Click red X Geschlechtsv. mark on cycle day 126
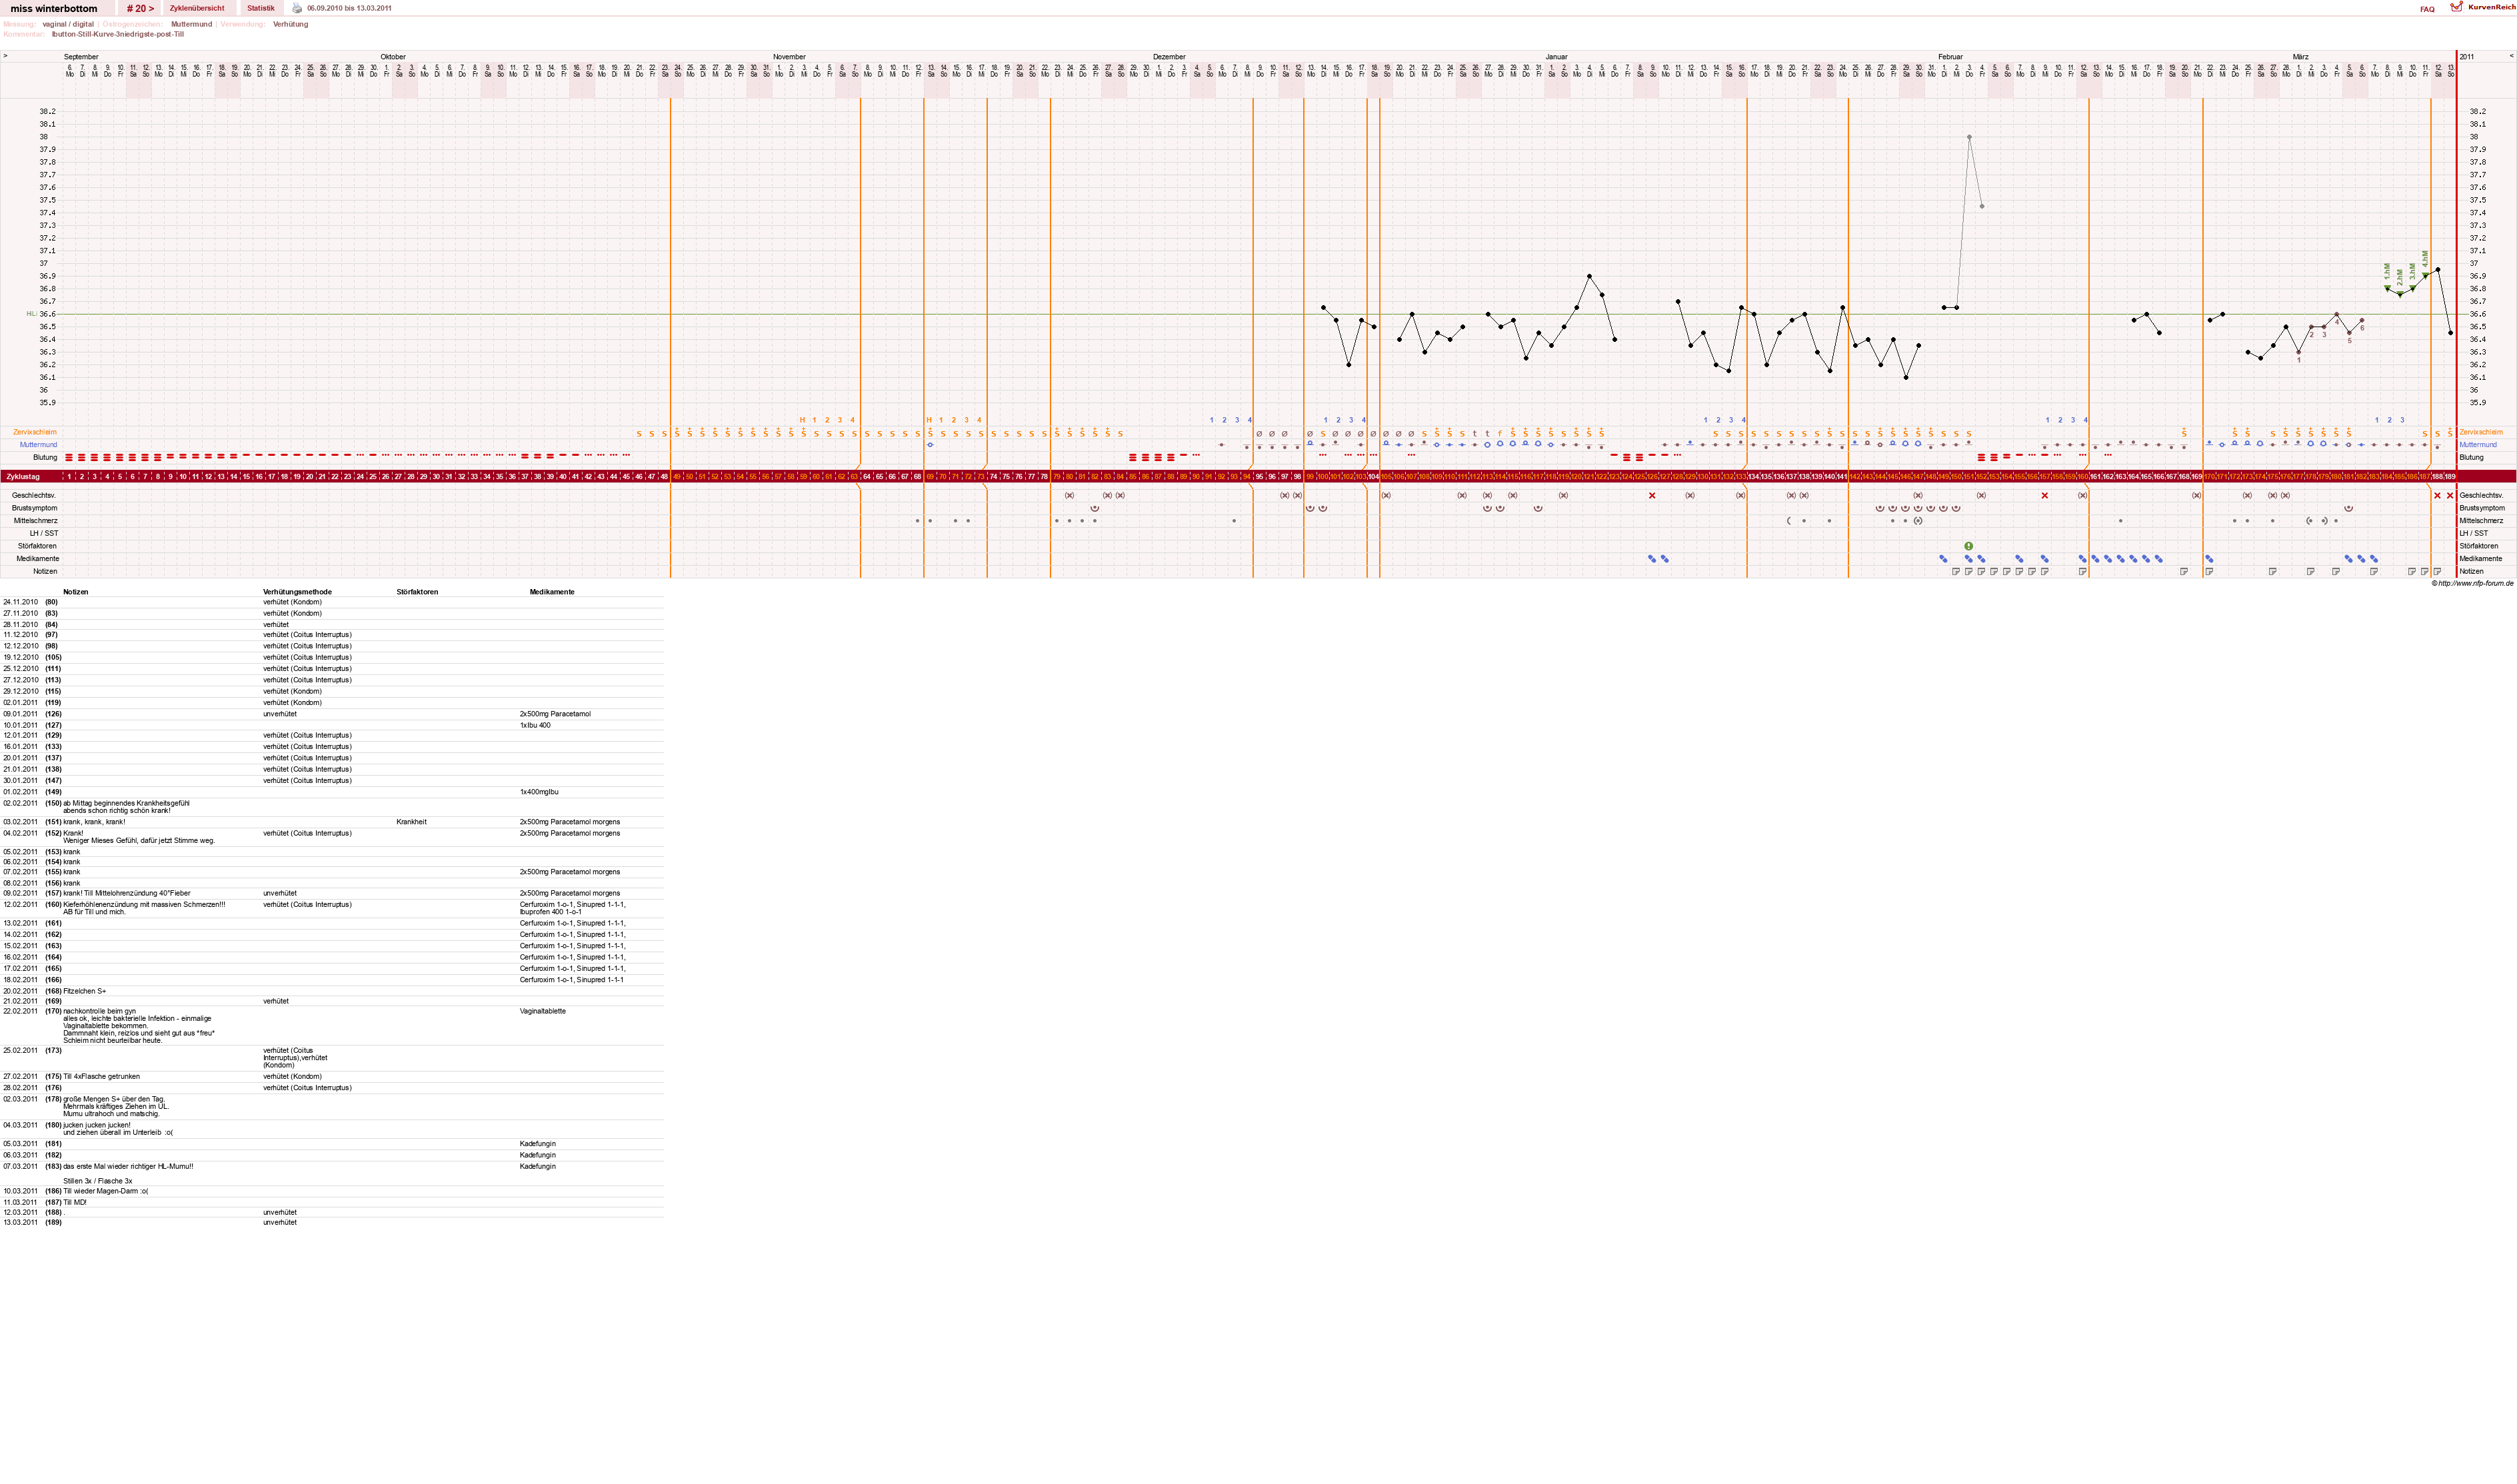Screen dimensions: 2517x1484 [1652, 495]
